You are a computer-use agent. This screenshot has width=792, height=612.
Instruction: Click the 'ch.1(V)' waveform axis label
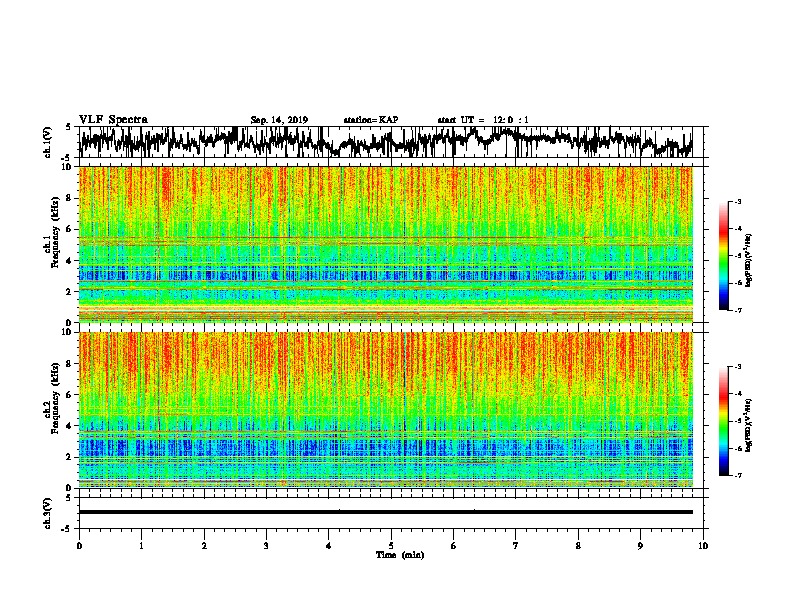pos(47,142)
